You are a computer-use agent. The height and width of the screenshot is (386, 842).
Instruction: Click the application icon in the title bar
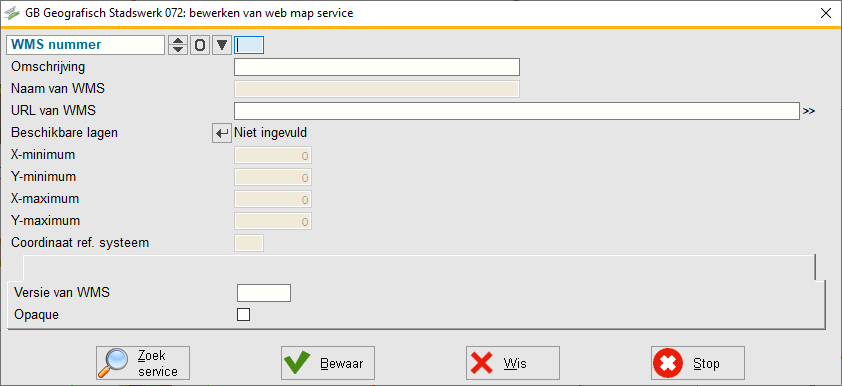pyautogui.click(x=12, y=13)
